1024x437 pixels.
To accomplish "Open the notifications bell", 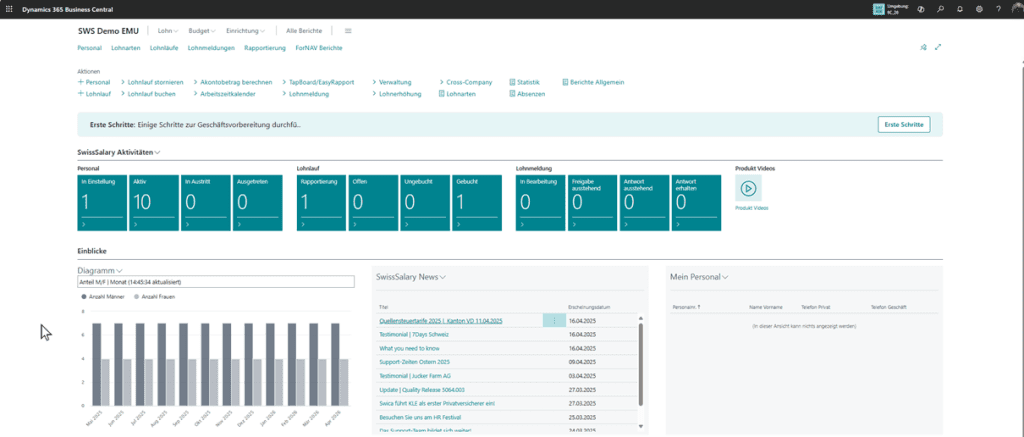I will click(x=960, y=8).
